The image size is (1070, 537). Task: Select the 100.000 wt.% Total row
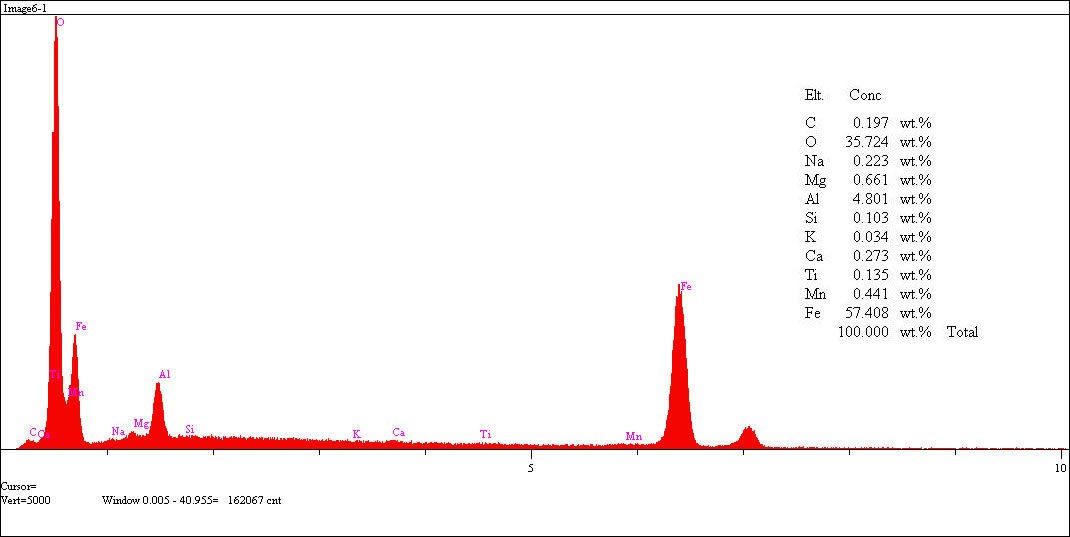[907, 332]
